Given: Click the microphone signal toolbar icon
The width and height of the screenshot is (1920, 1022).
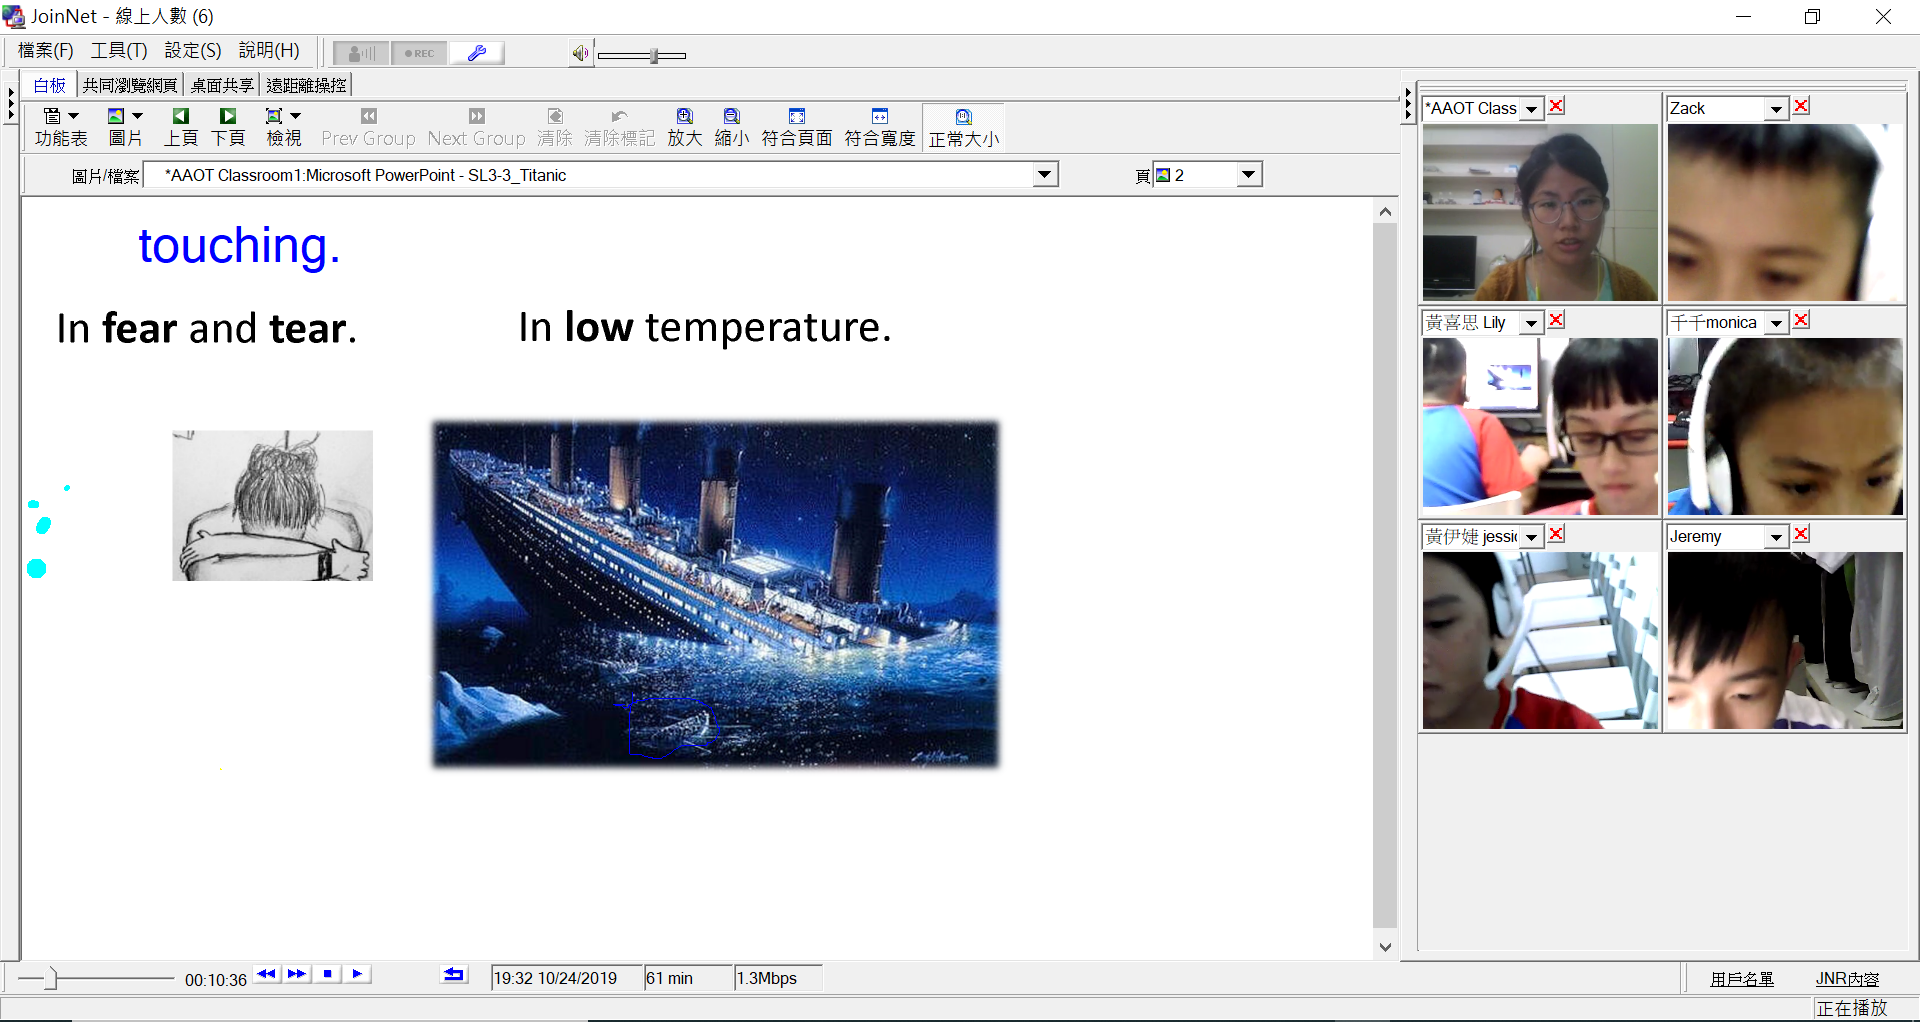Looking at the screenshot, I should coord(361,53).
